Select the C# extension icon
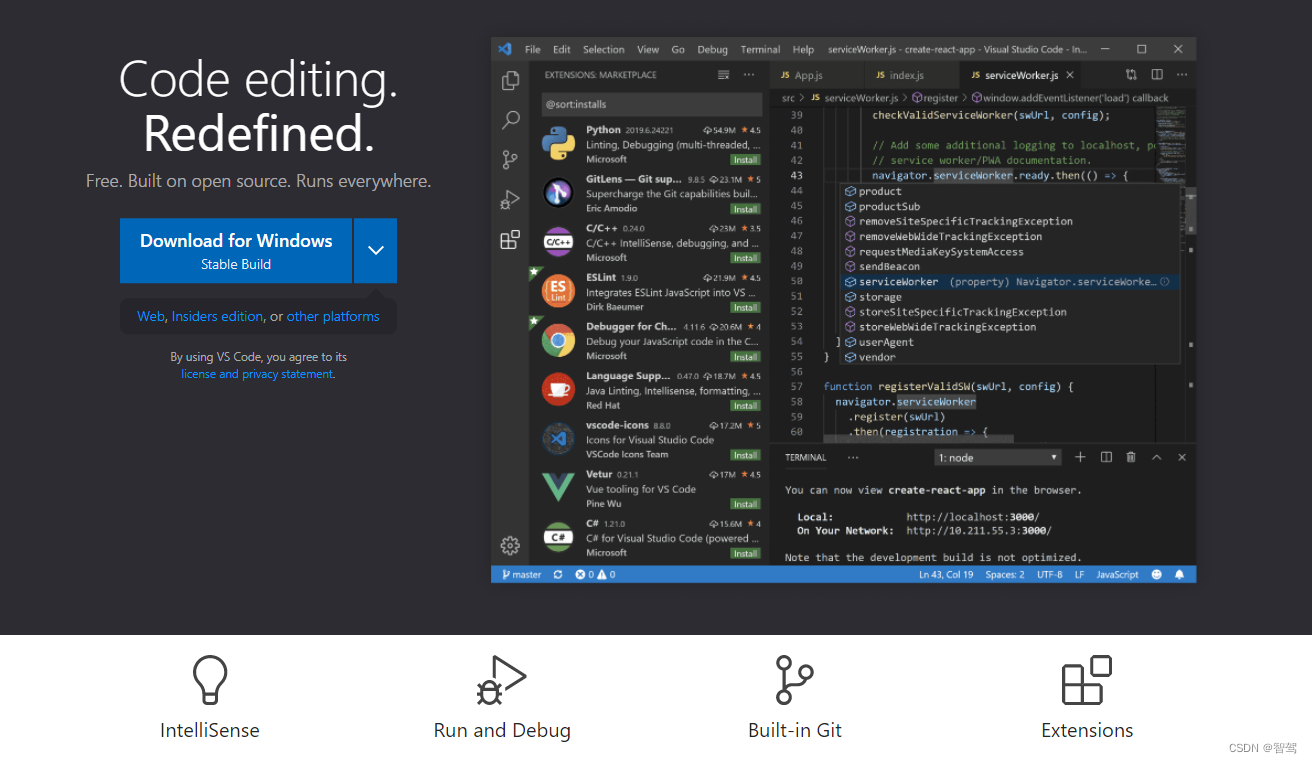Screen dimensions: 1312x763 click(558, 537)
